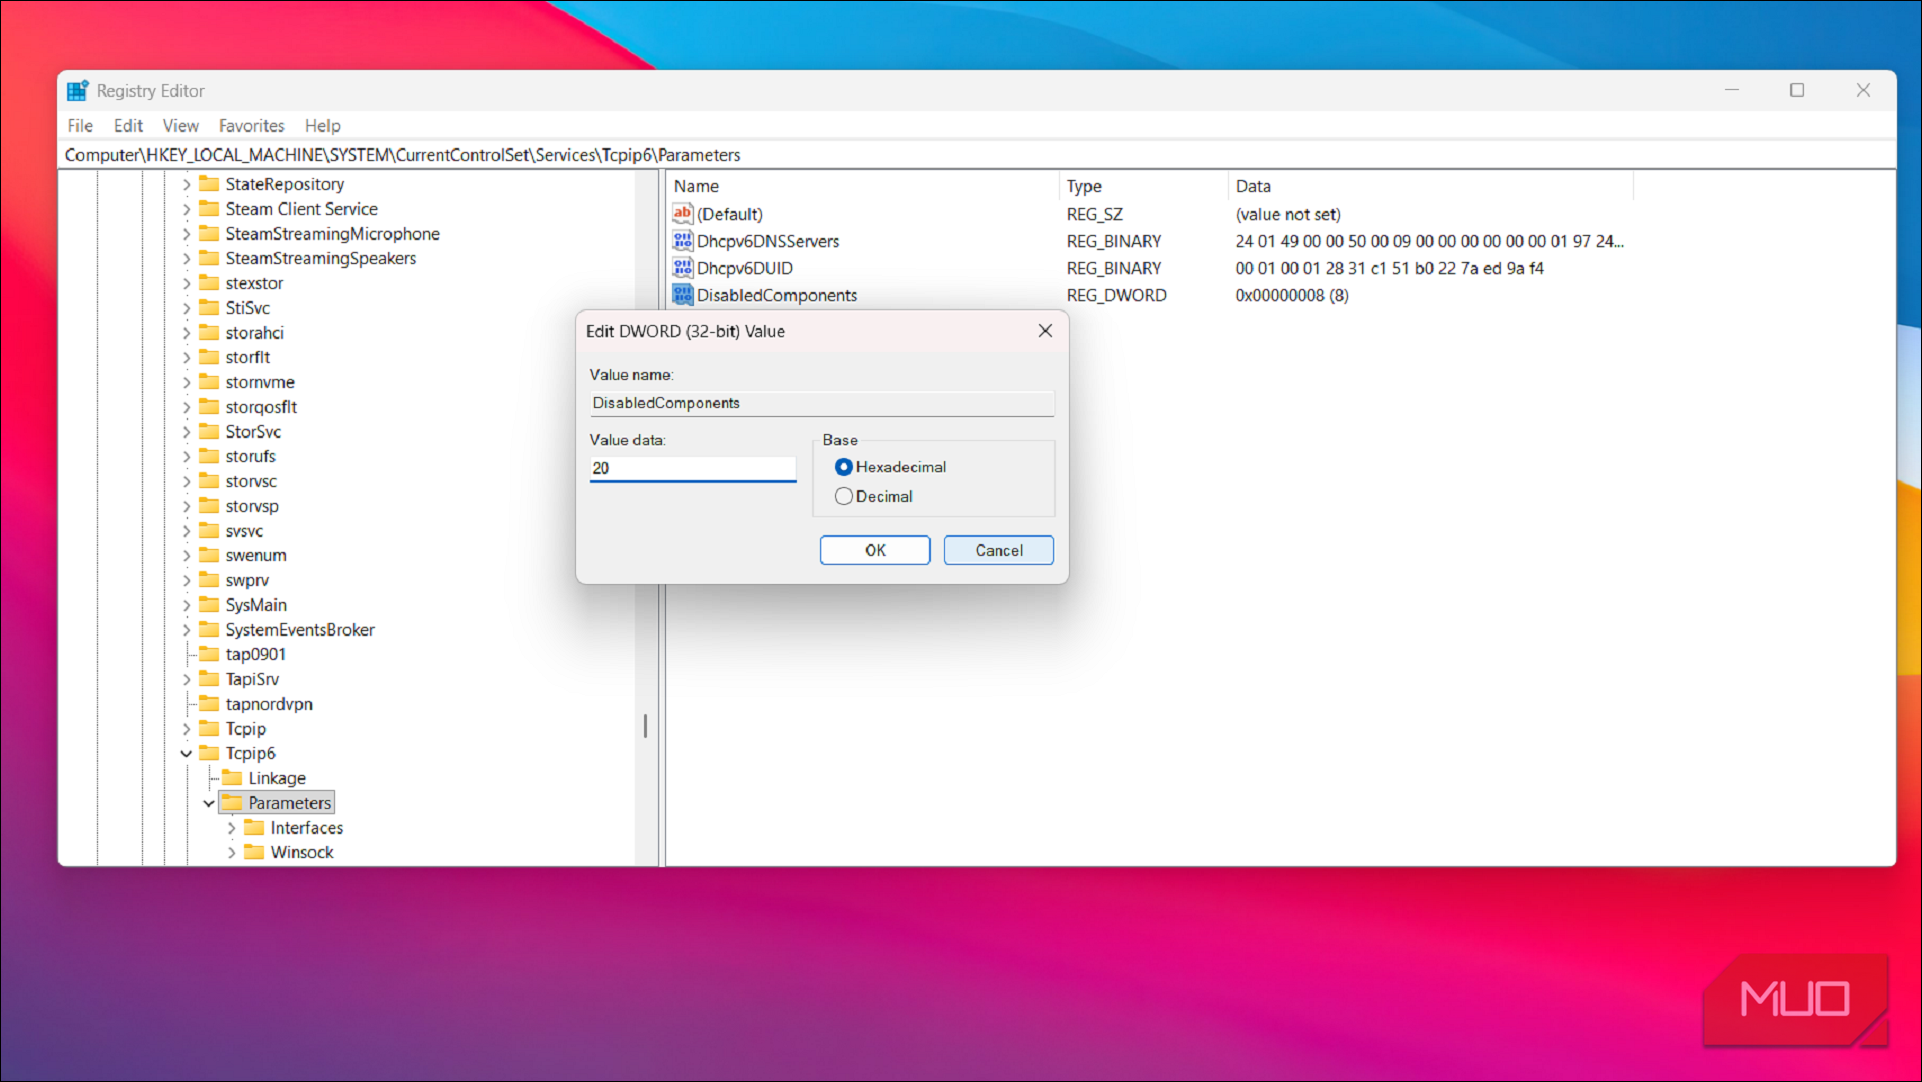Cancel the Edit DWORD dialog

998,550
